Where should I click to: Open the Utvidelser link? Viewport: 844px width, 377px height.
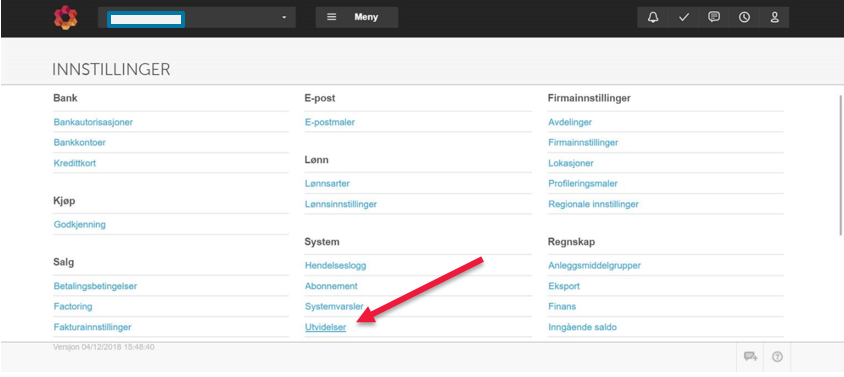point(325,327)
